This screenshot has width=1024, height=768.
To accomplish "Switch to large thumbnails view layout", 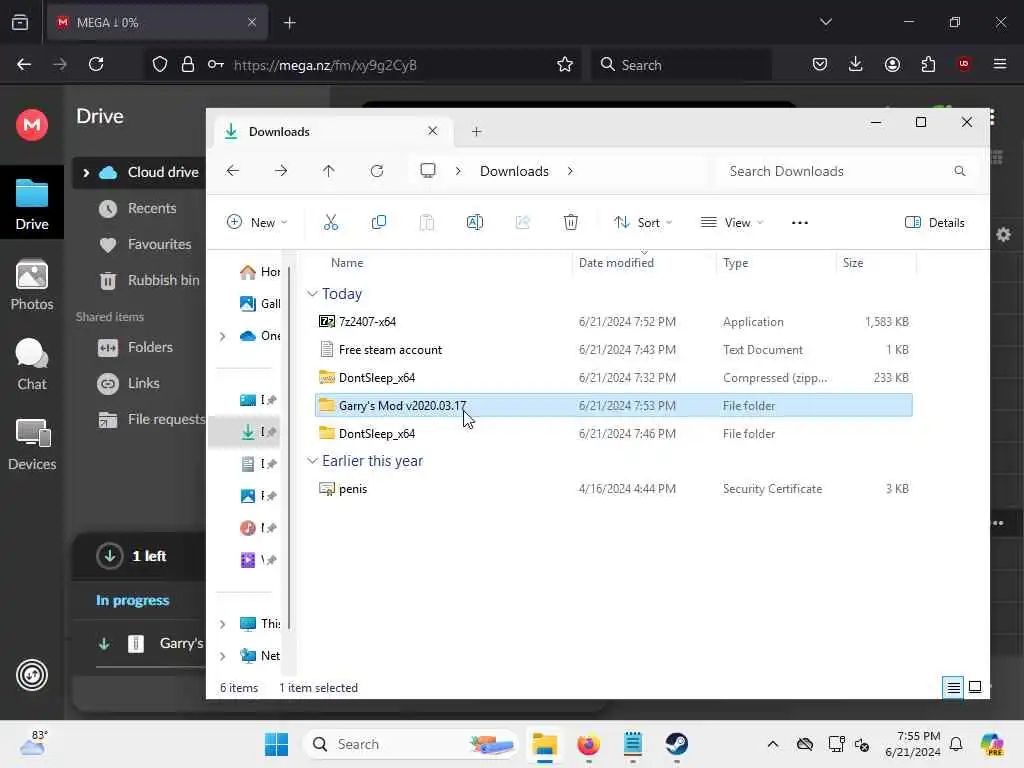I will 975,688.
